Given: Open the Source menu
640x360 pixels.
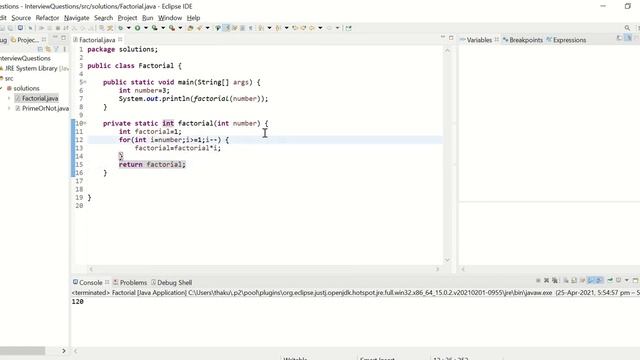Looking at the screenshot, I should coord(21,18).
